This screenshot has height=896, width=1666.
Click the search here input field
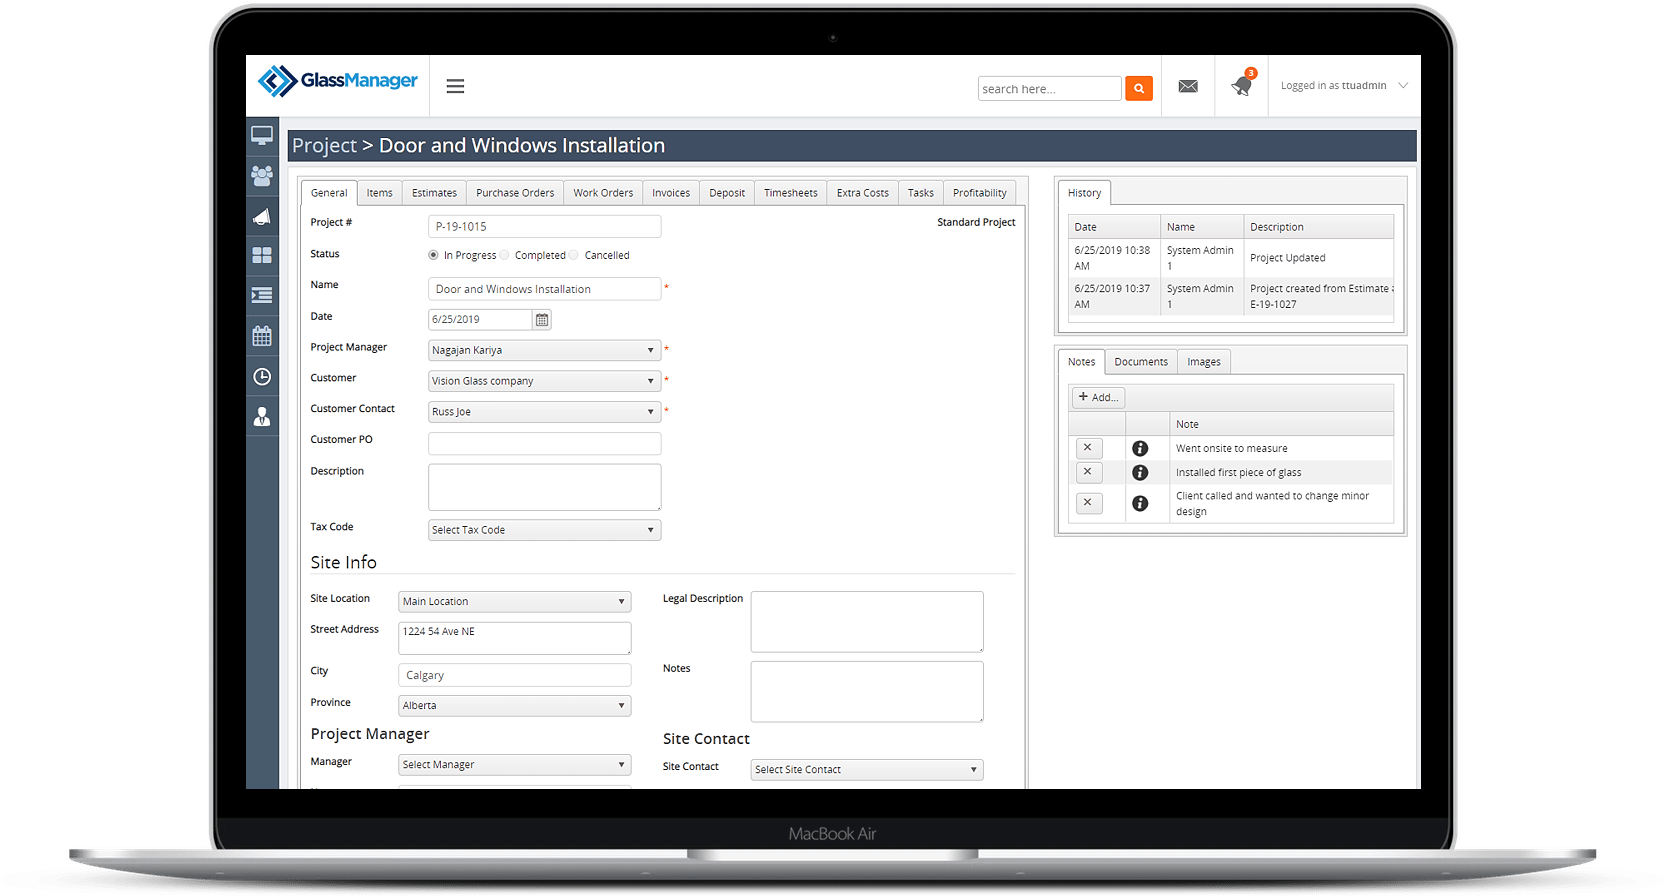(1049, 89)
